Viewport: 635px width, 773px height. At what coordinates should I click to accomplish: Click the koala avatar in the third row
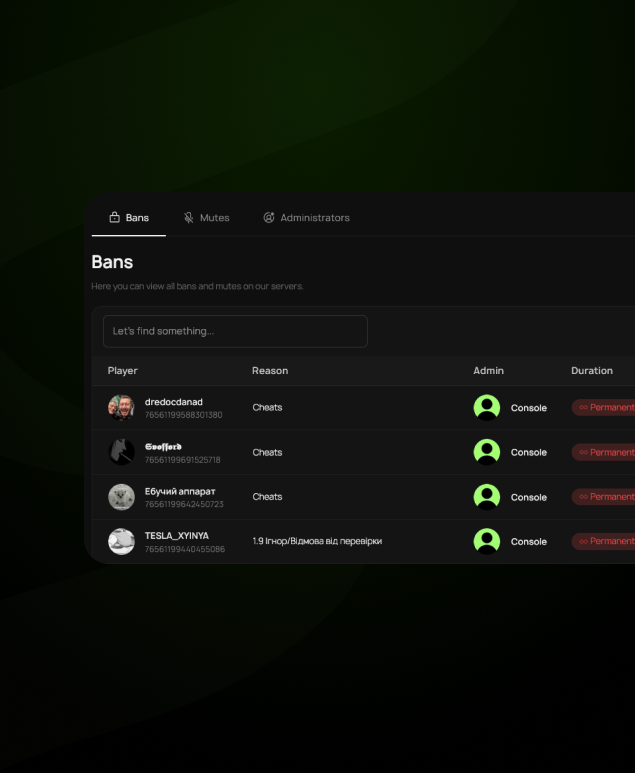[121, 497]
